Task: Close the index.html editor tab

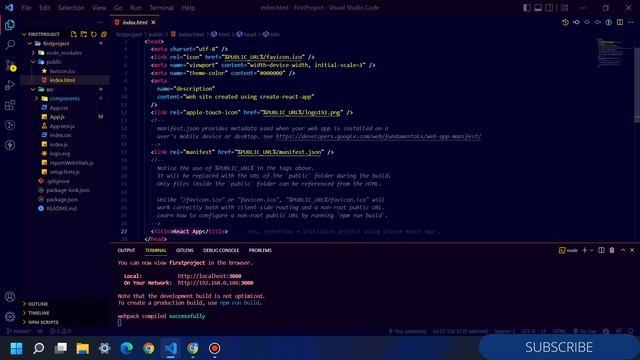Action: 153,22
